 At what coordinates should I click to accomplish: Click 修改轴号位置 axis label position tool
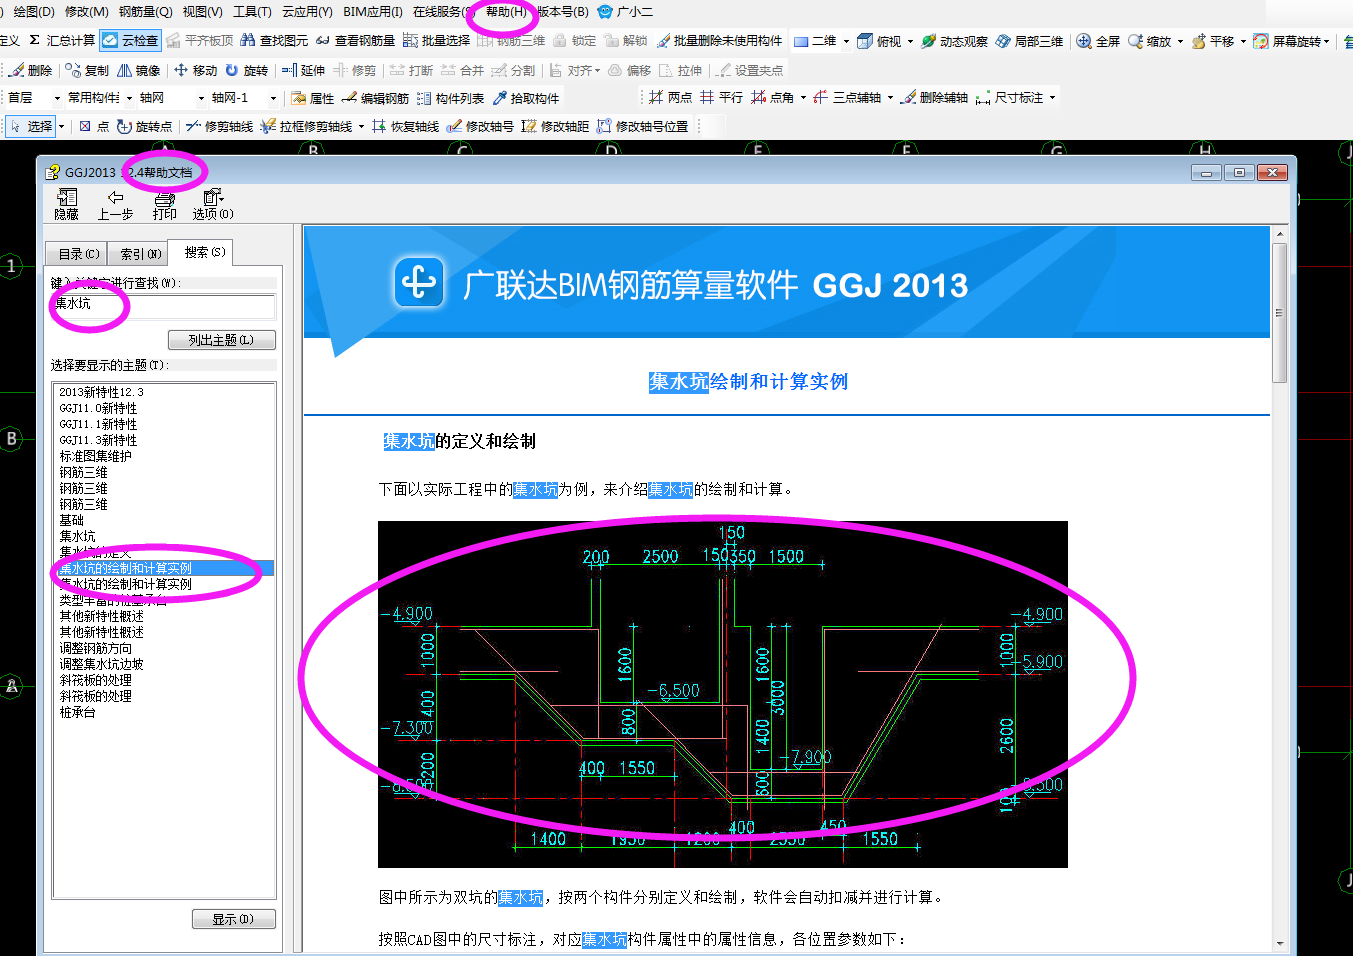coord(642,126)
